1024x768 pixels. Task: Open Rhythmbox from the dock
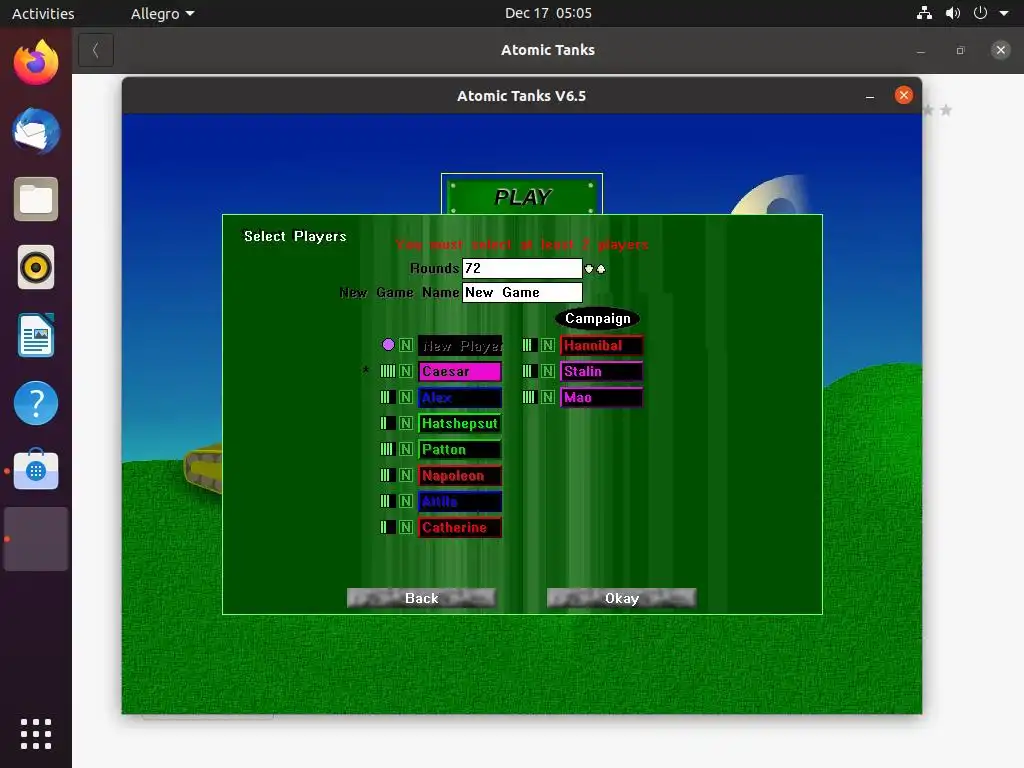click(x=36, y=267)
